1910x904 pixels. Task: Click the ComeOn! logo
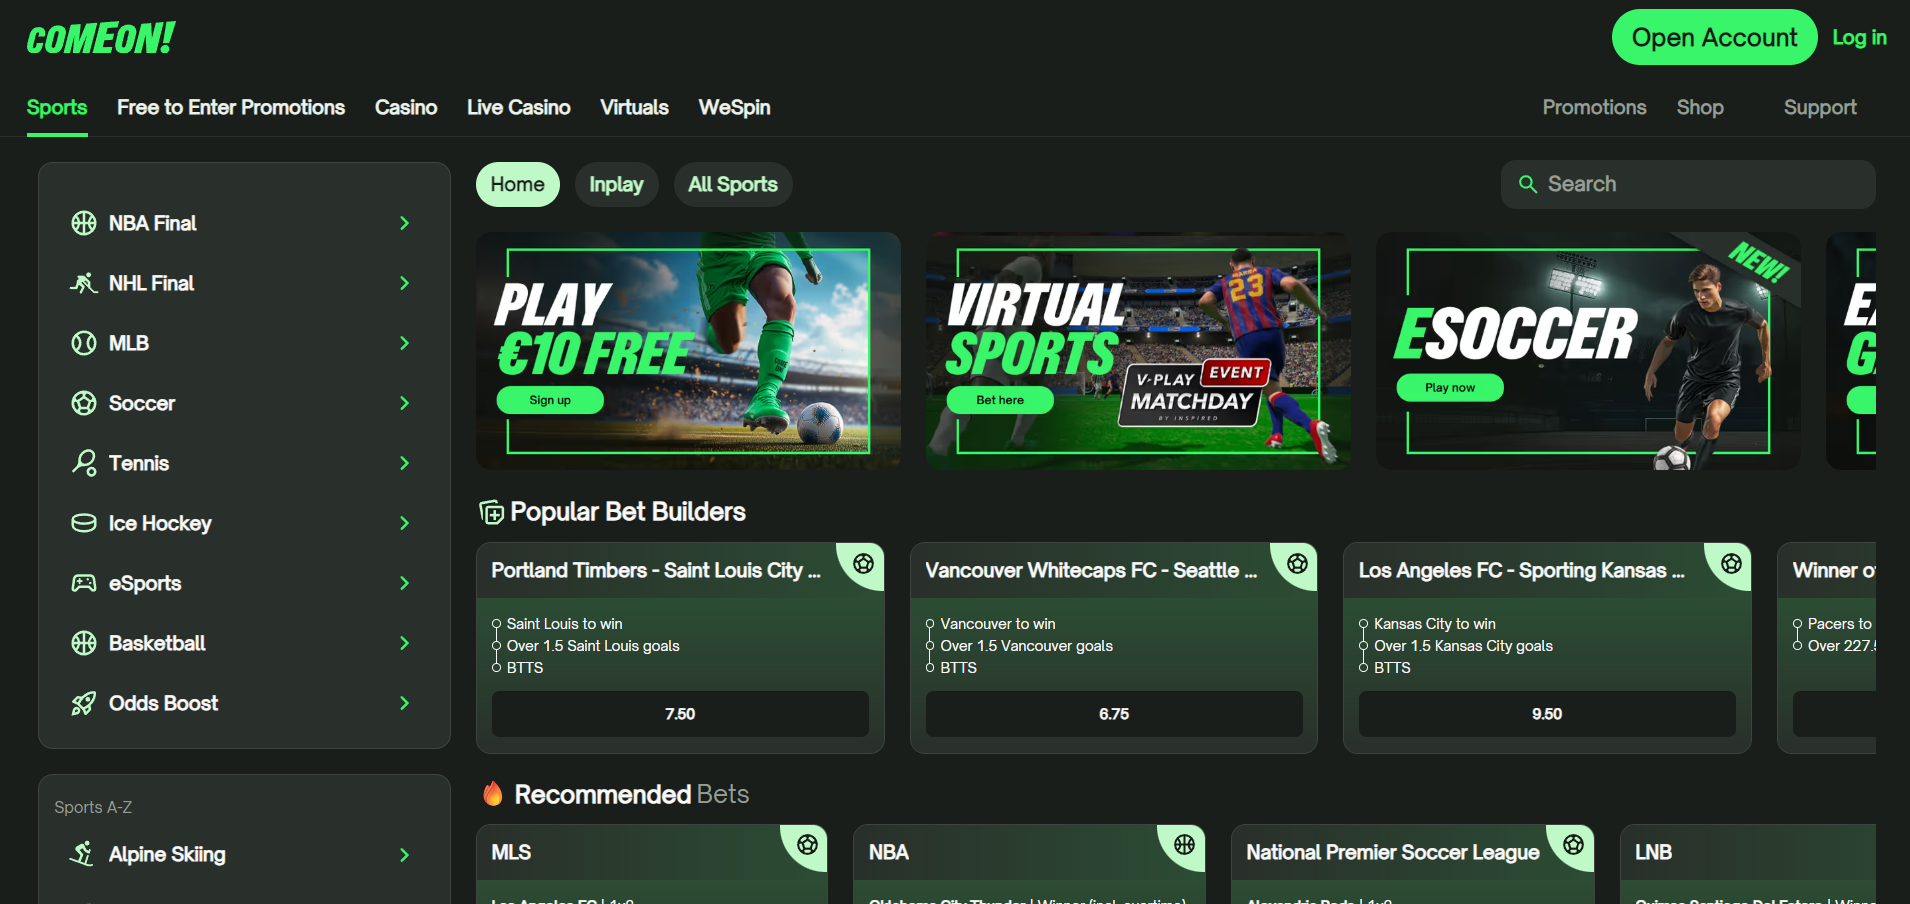[x=101, y=39]
